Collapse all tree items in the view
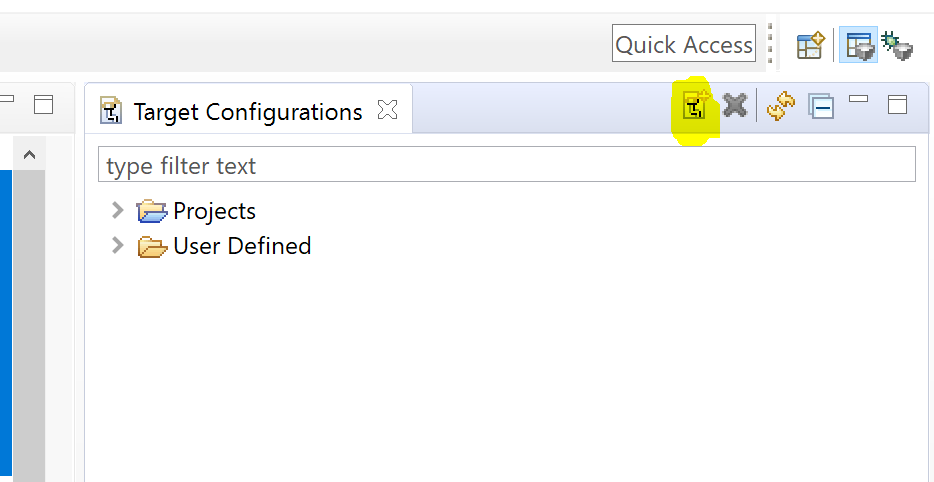Viewport: 934px width, 482px height. click(x=821, y=106)
